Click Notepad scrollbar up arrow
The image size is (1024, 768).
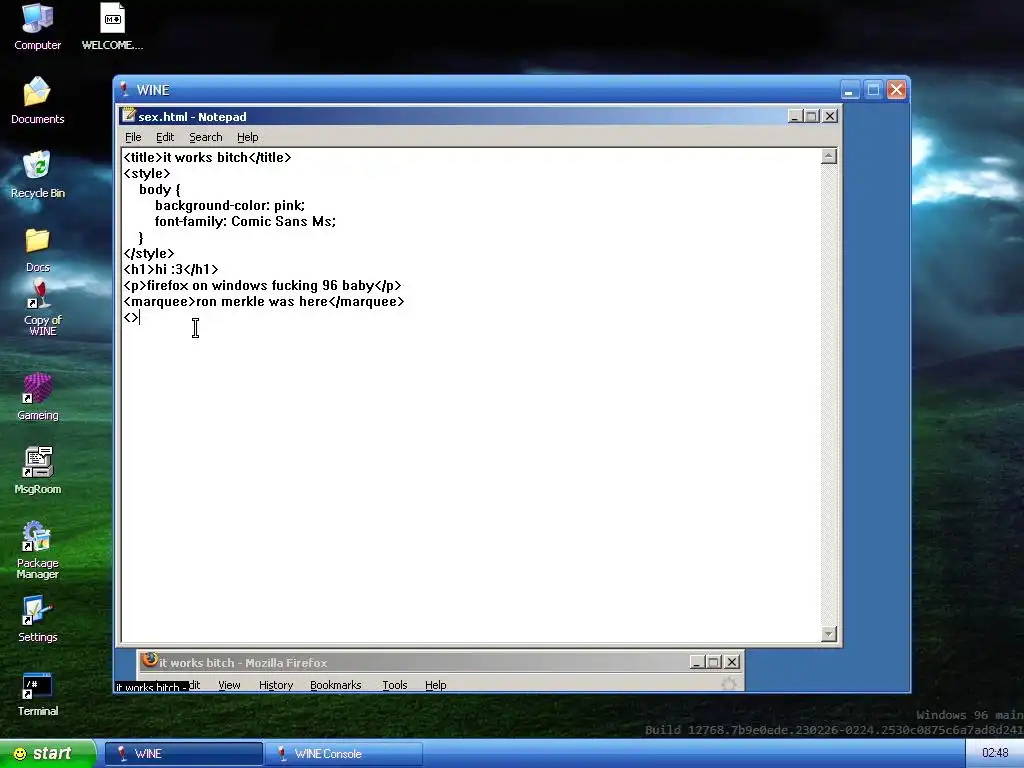[x=829, y=155]
